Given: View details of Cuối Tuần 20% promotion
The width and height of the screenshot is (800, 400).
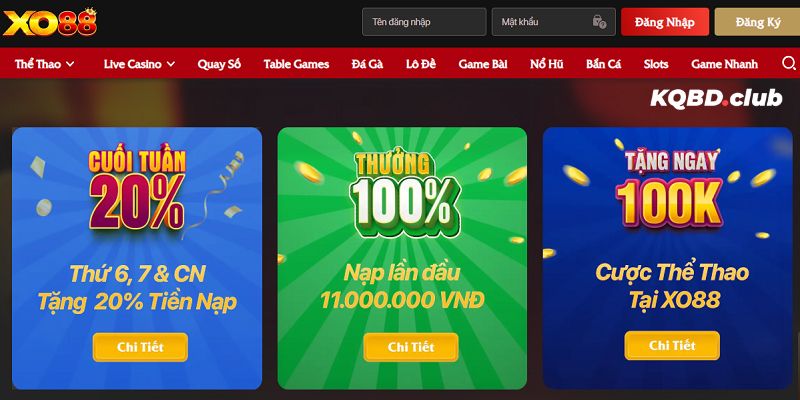Looking at the screenshot, I should coord(140,347).
